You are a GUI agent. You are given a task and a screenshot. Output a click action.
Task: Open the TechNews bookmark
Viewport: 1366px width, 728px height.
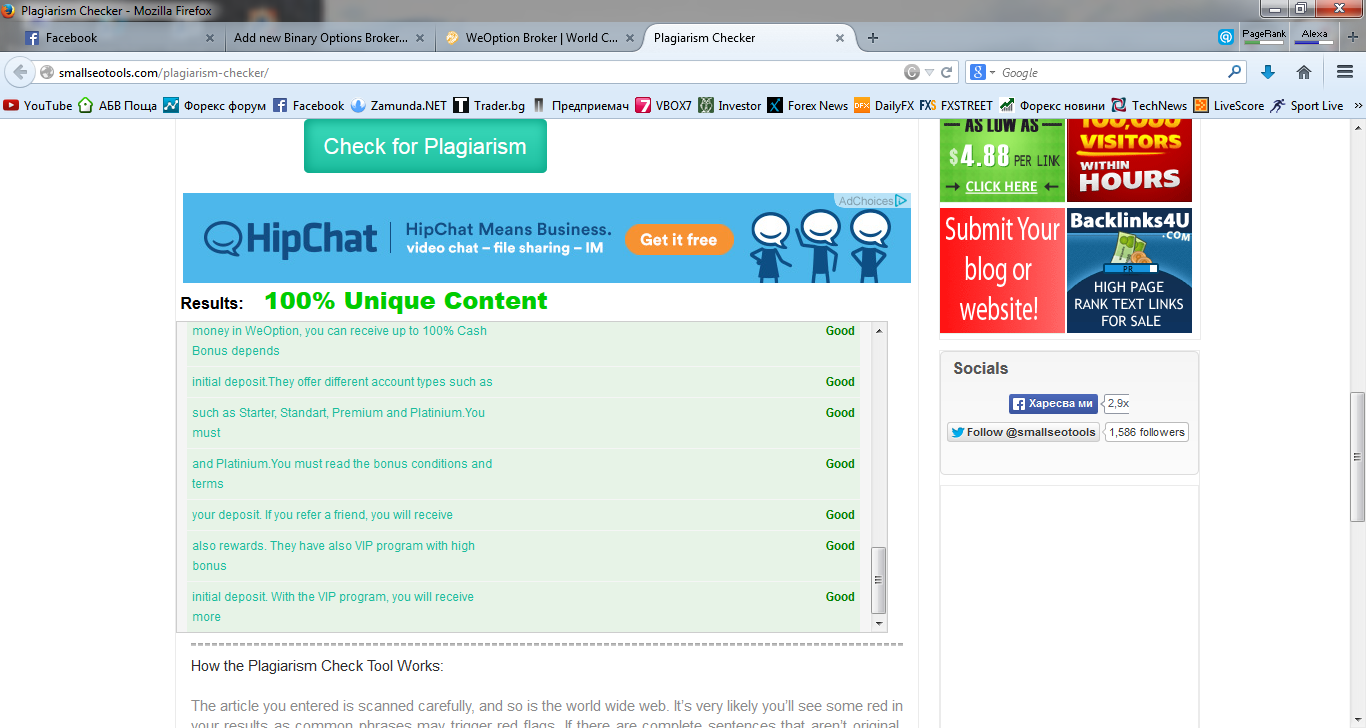pyautogui.click(x=1149, y=105)
